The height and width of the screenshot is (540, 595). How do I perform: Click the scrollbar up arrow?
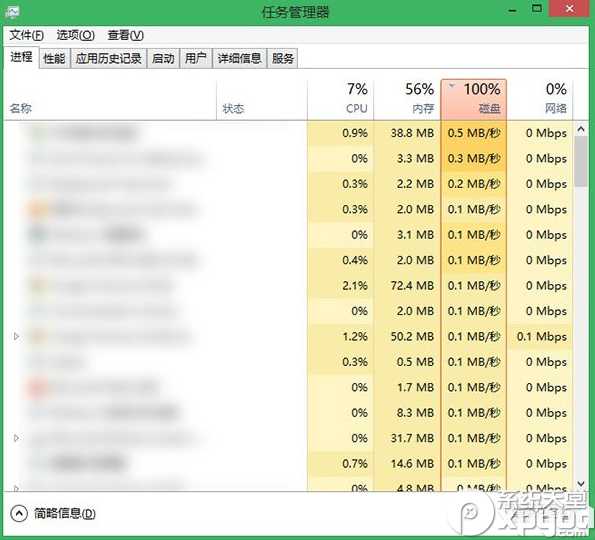(581, 129)
